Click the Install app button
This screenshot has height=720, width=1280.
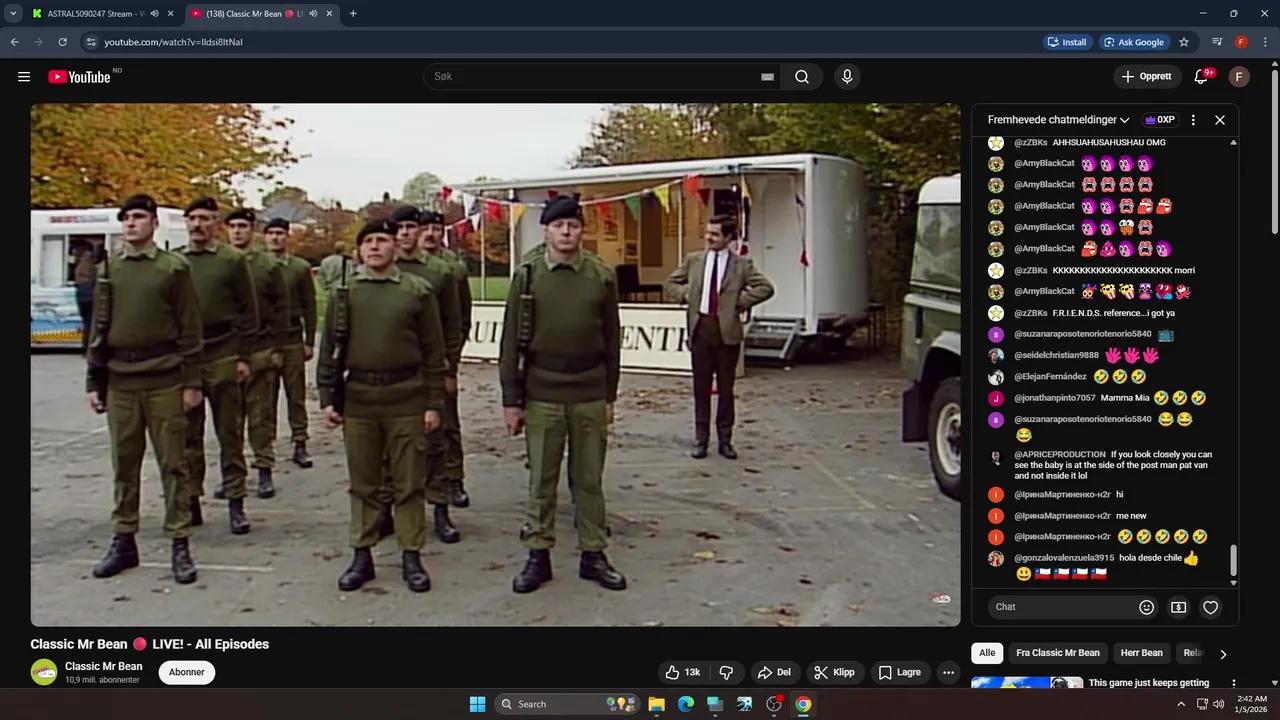[1067, 42]
